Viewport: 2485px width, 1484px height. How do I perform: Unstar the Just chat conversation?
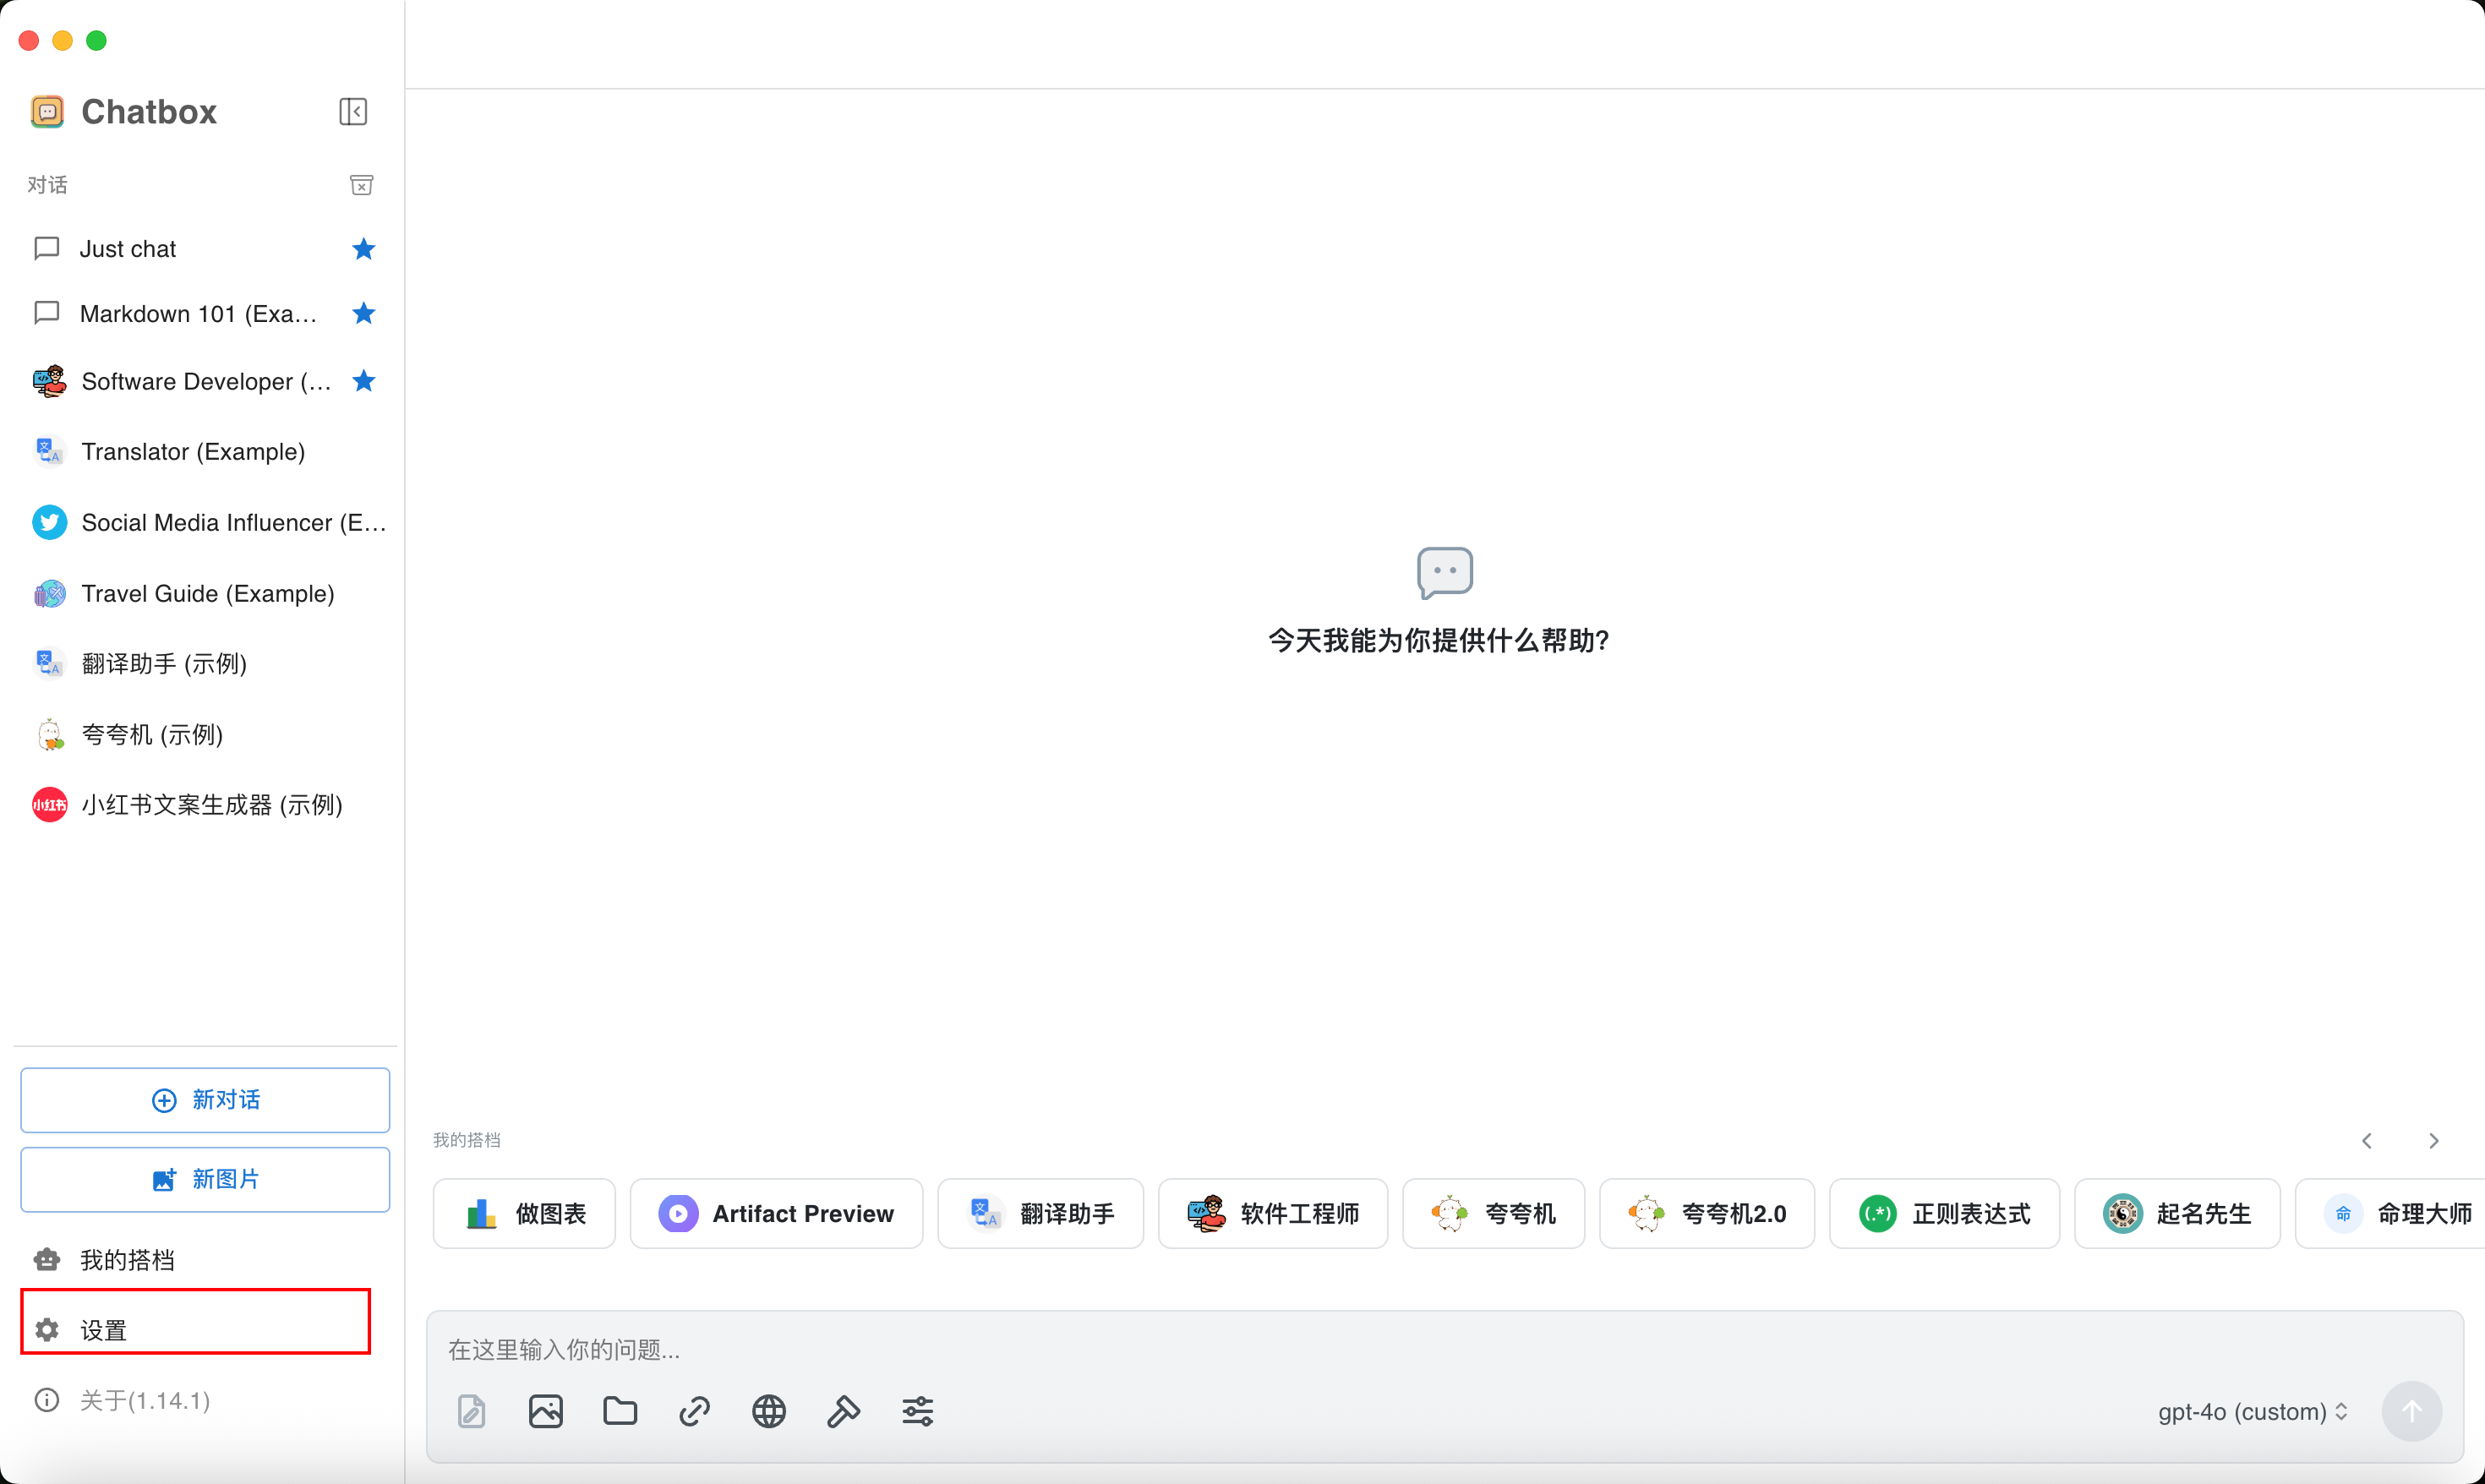(363, 249)
